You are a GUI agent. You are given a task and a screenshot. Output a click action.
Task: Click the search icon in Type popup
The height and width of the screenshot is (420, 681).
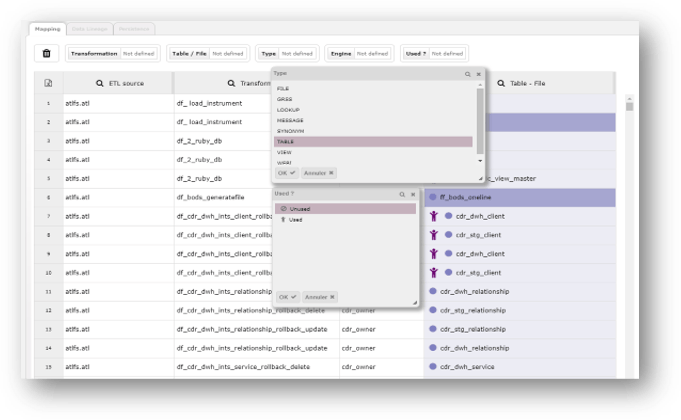coord(468,74)
